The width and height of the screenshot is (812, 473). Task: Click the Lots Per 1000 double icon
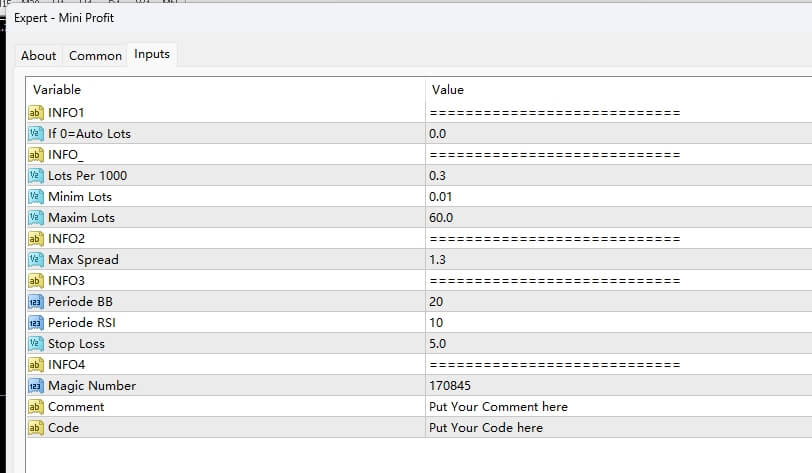pos(35,175)
